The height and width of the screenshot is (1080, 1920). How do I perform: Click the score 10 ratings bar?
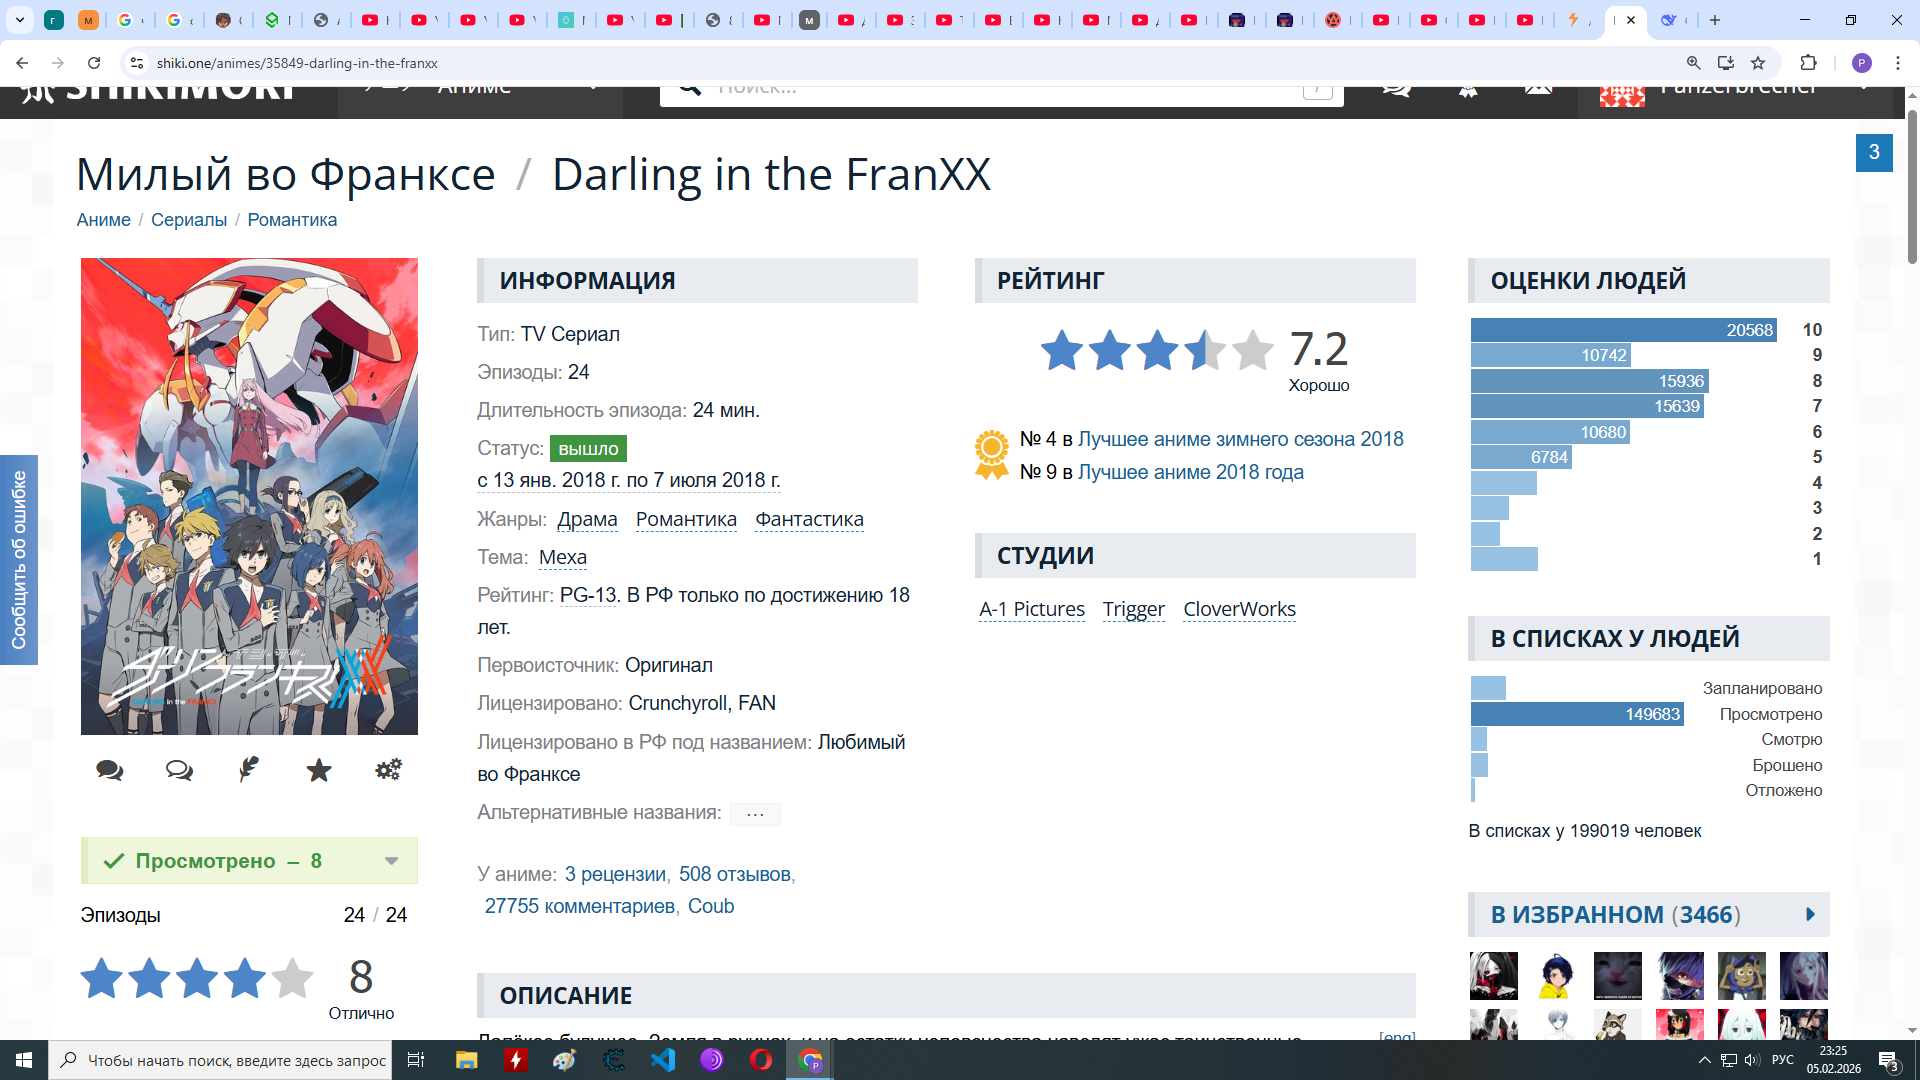(x=1623, y=330)
